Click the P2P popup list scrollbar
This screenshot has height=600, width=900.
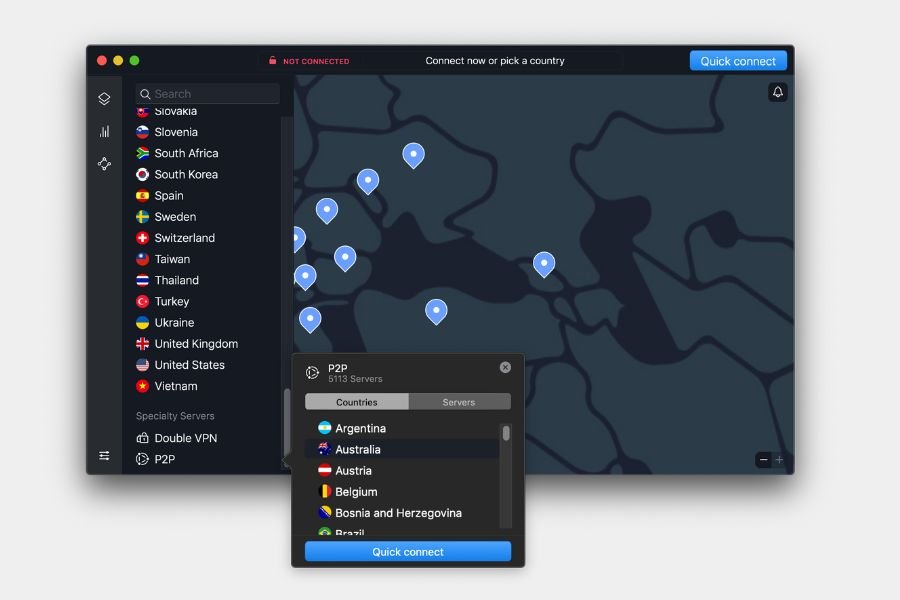pyautogui.click(x=506, y=434)
